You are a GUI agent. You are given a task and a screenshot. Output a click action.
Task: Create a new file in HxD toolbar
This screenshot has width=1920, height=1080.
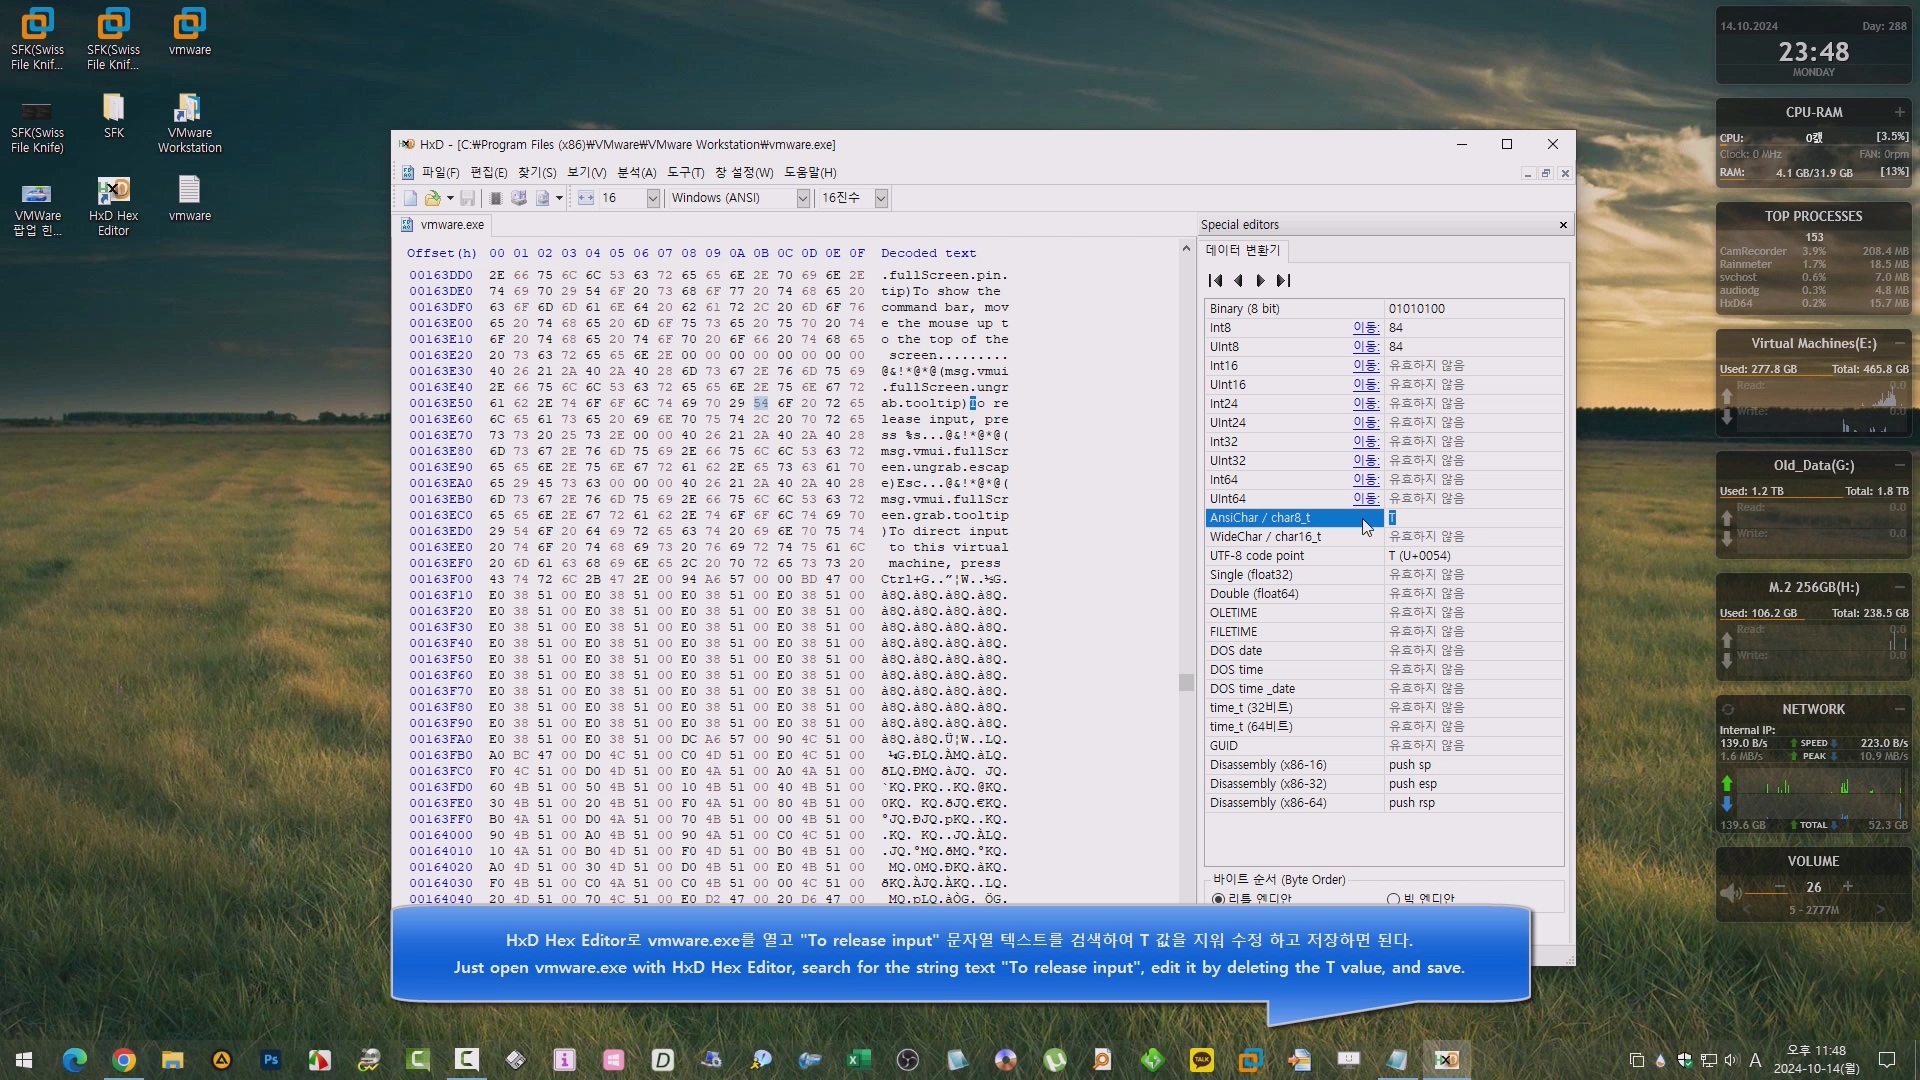coord(410,198)
